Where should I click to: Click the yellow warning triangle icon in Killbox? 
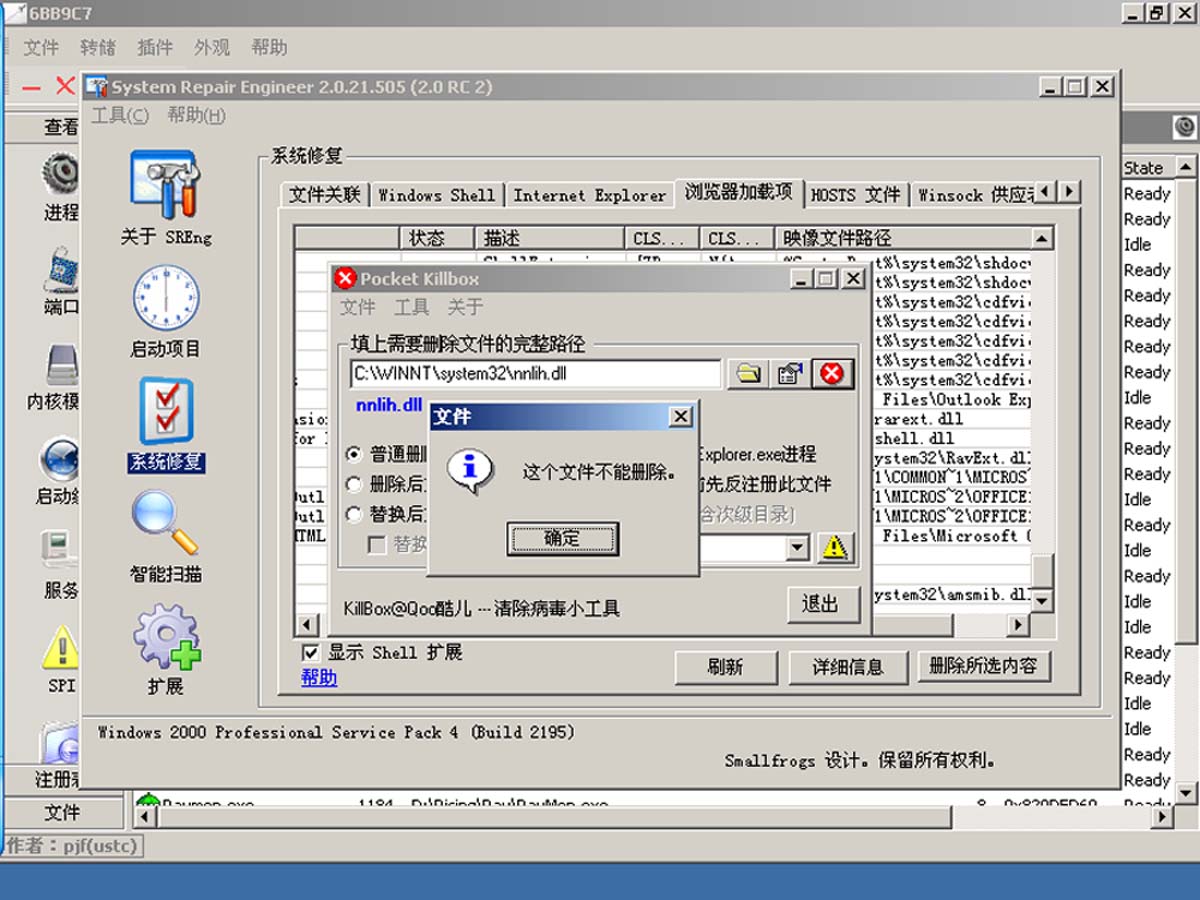pyautogui.click(x=835, y=547)
